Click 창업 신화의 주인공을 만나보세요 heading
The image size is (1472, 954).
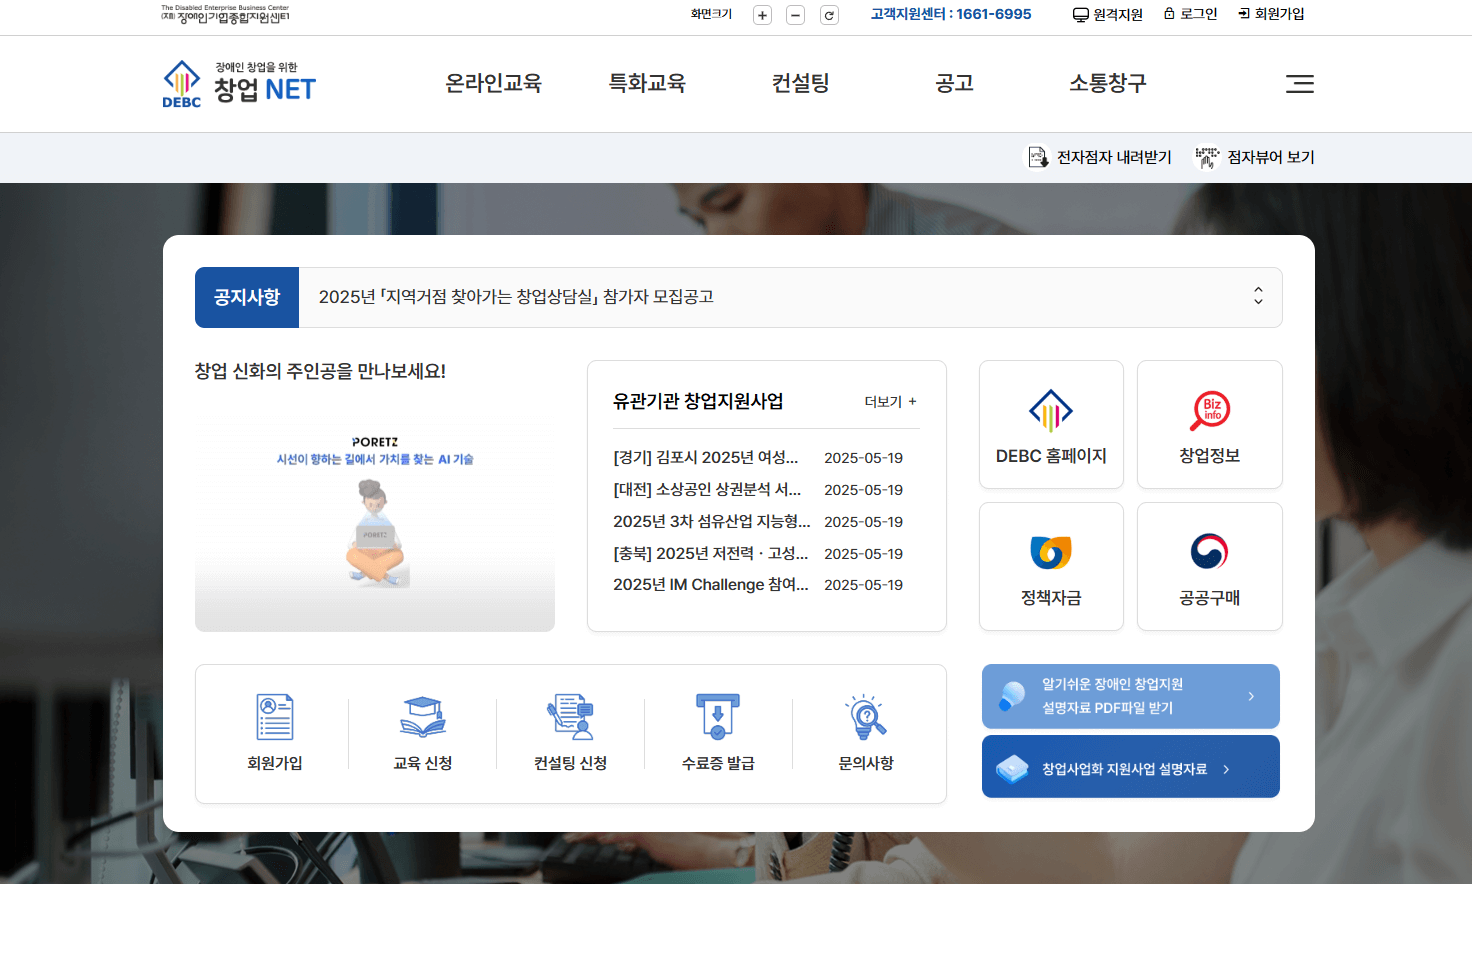coord(320,371)
